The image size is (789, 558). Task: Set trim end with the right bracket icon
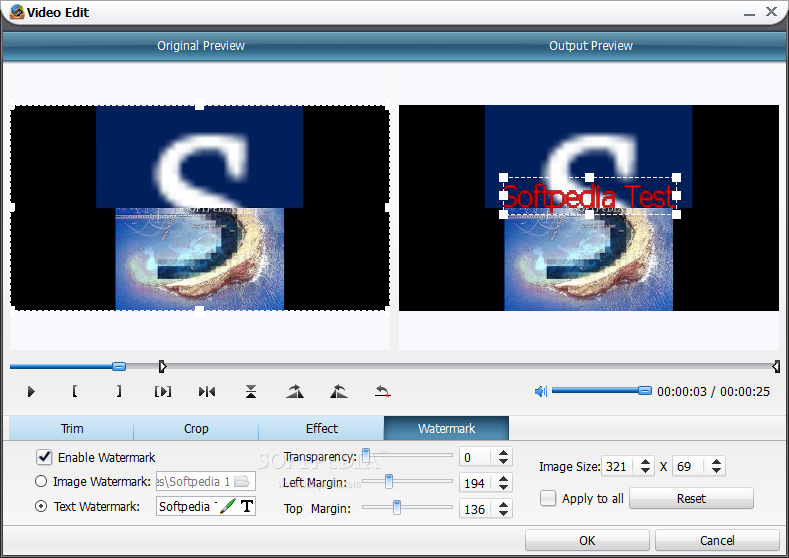[118, 391]
